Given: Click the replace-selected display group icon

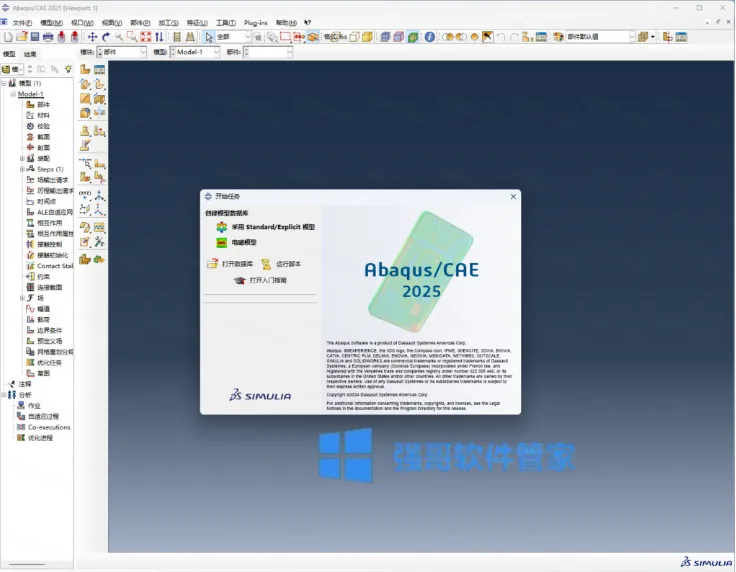Looking at the screenshot, I should (x=447, y=37).
